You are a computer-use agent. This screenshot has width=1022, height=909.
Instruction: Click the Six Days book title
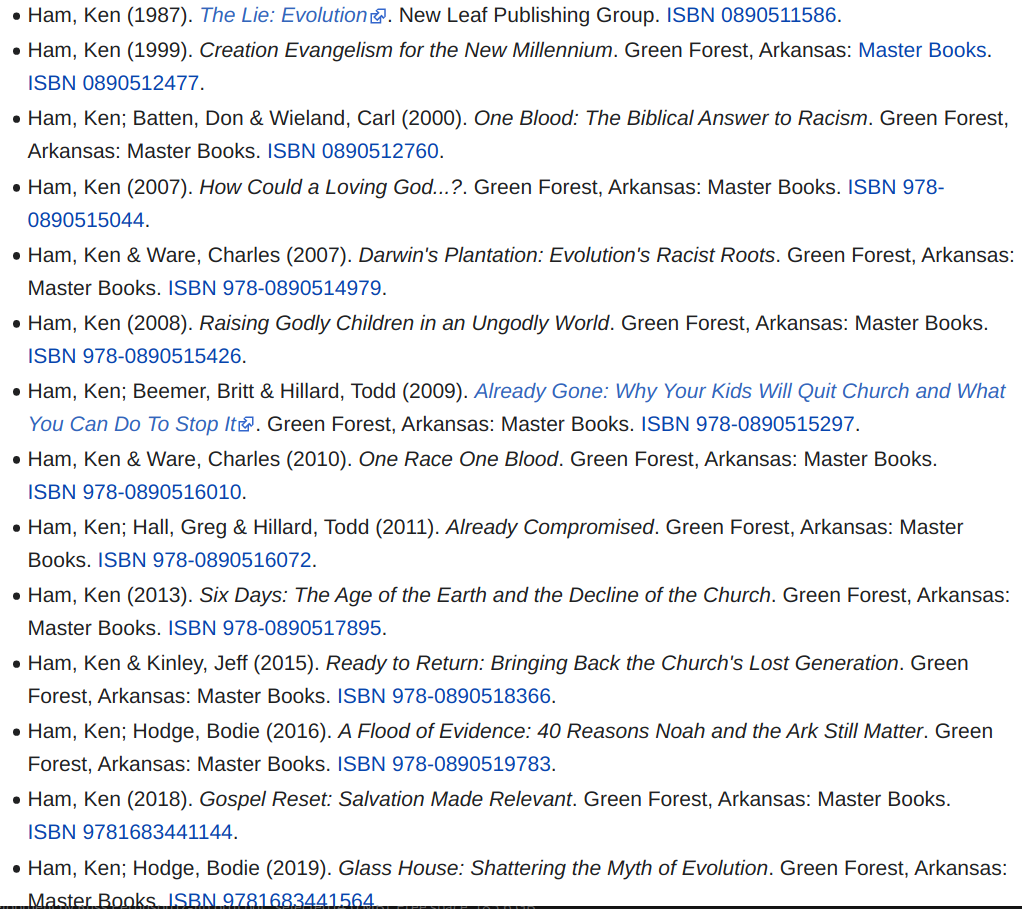[x=485, y=596]
